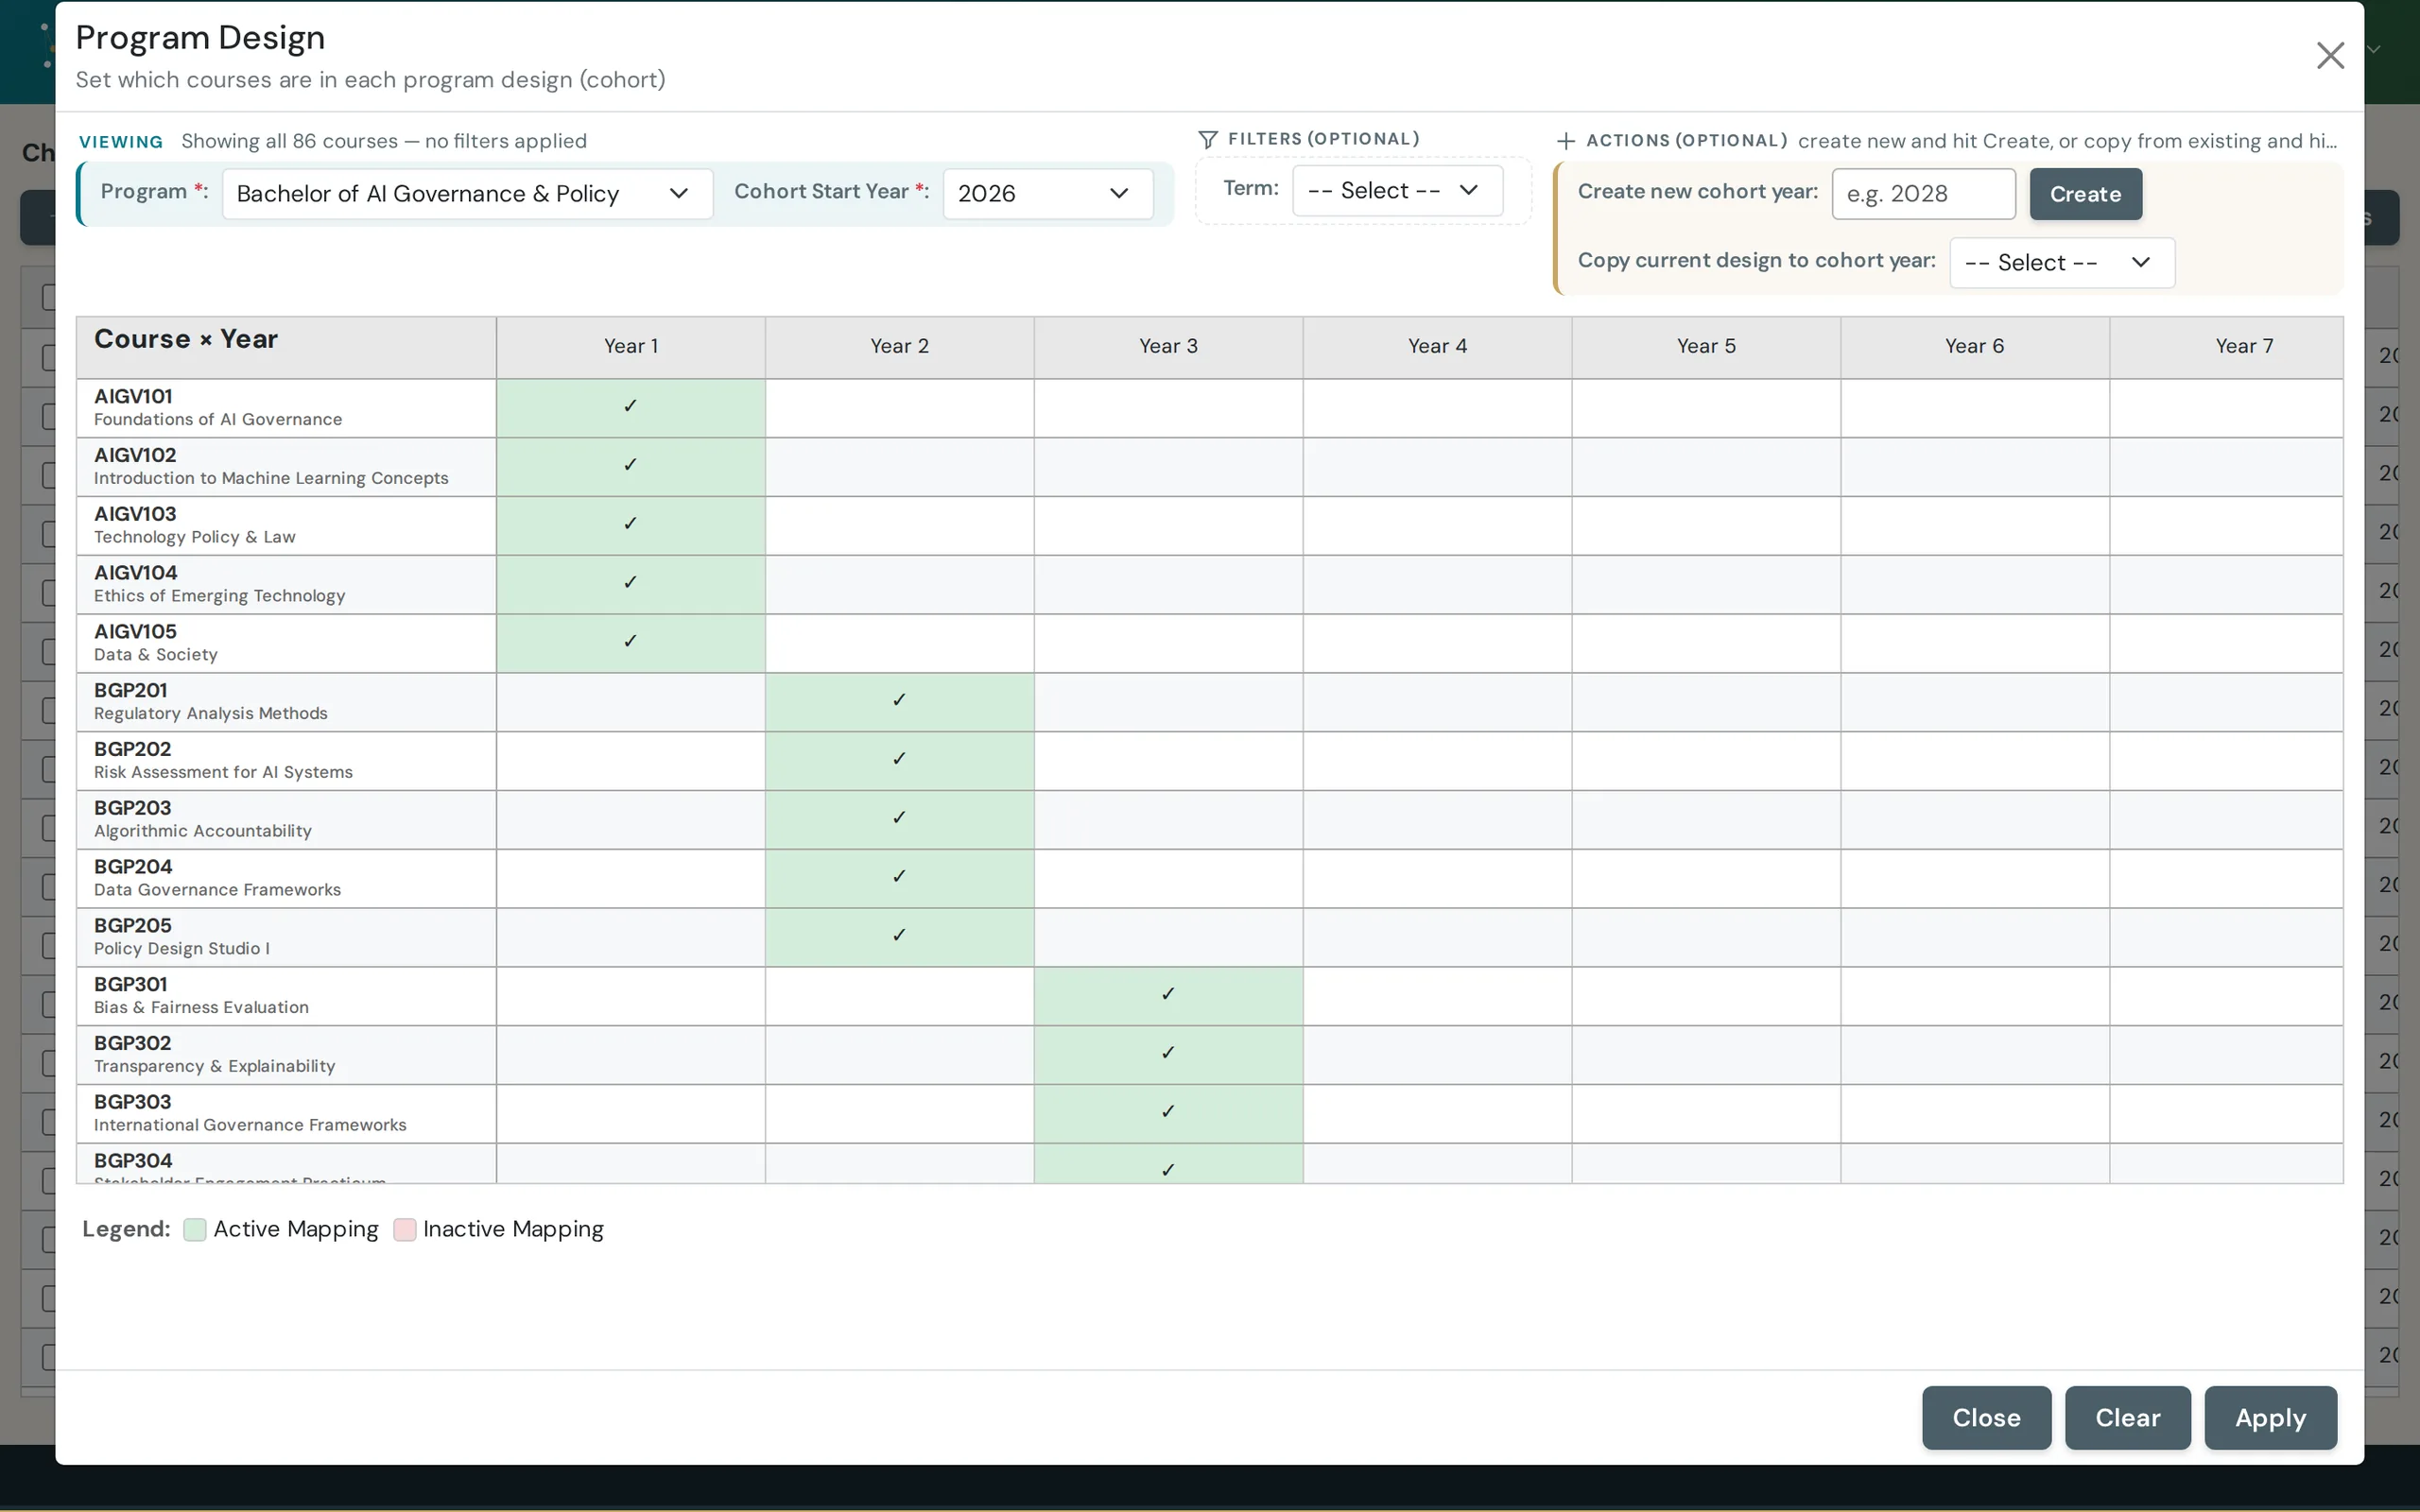Toggle BGP302 Year 3 checkmark cell
The height and width of the screenshot is (1512, 2420).
click(x=1169, y=1055)
